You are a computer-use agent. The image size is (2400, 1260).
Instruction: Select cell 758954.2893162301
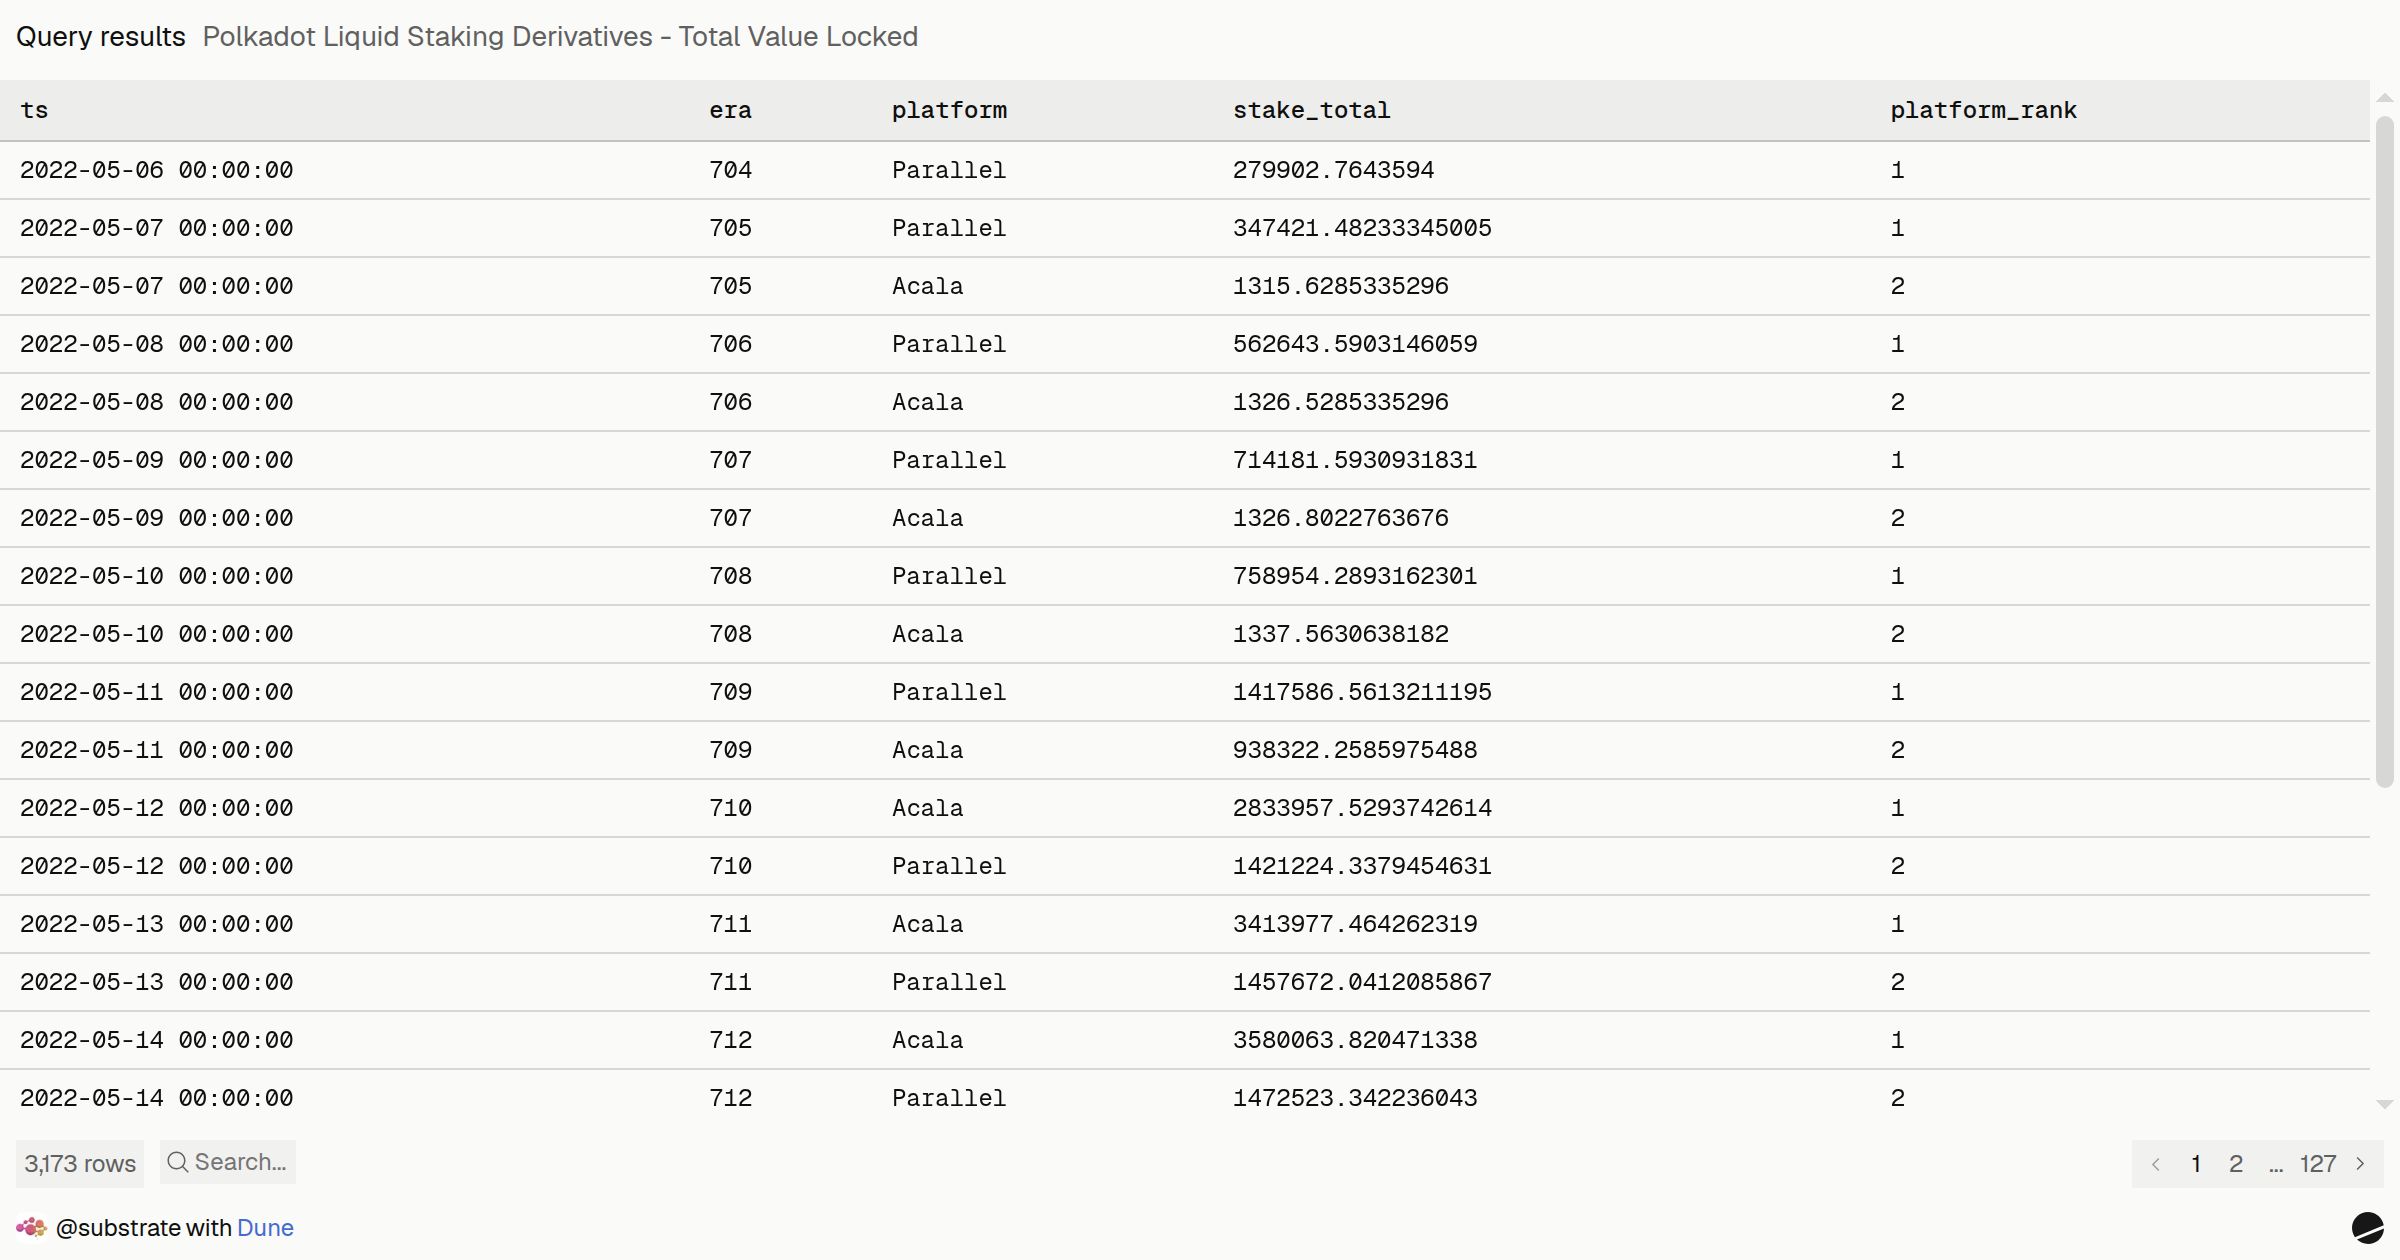[x=1355, y=576]
